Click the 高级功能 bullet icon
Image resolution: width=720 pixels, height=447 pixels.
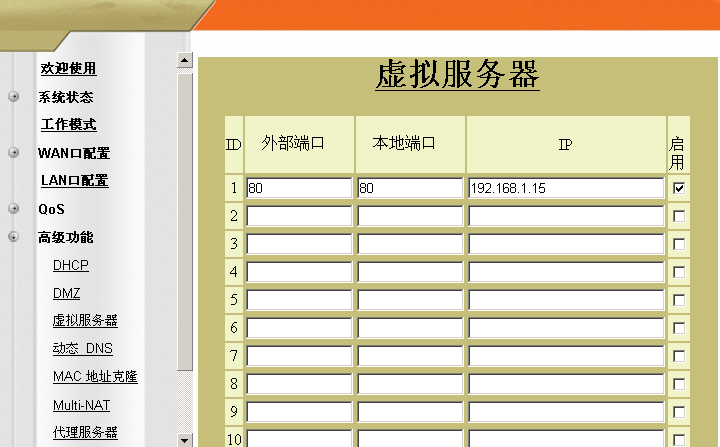click(x=14, y=237)
